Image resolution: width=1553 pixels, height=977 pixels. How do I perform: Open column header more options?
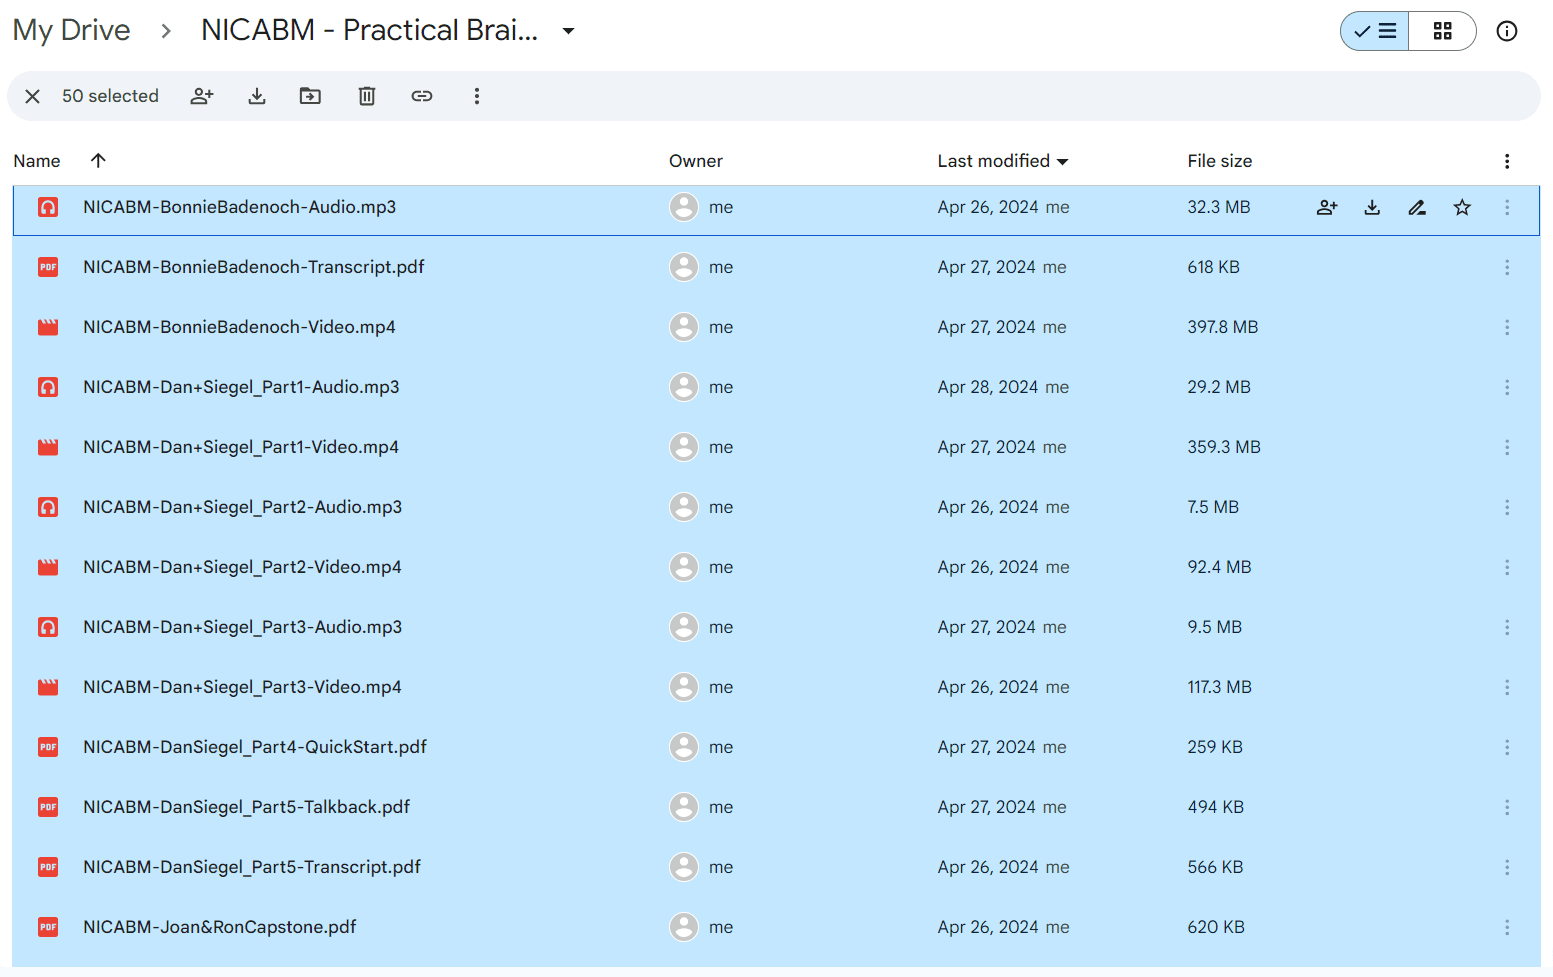point(1507,161)
